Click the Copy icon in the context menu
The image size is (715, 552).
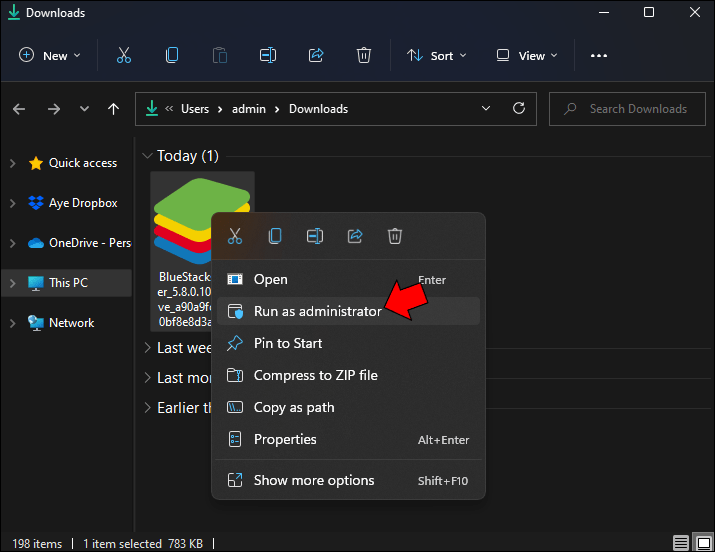(275, 236)
